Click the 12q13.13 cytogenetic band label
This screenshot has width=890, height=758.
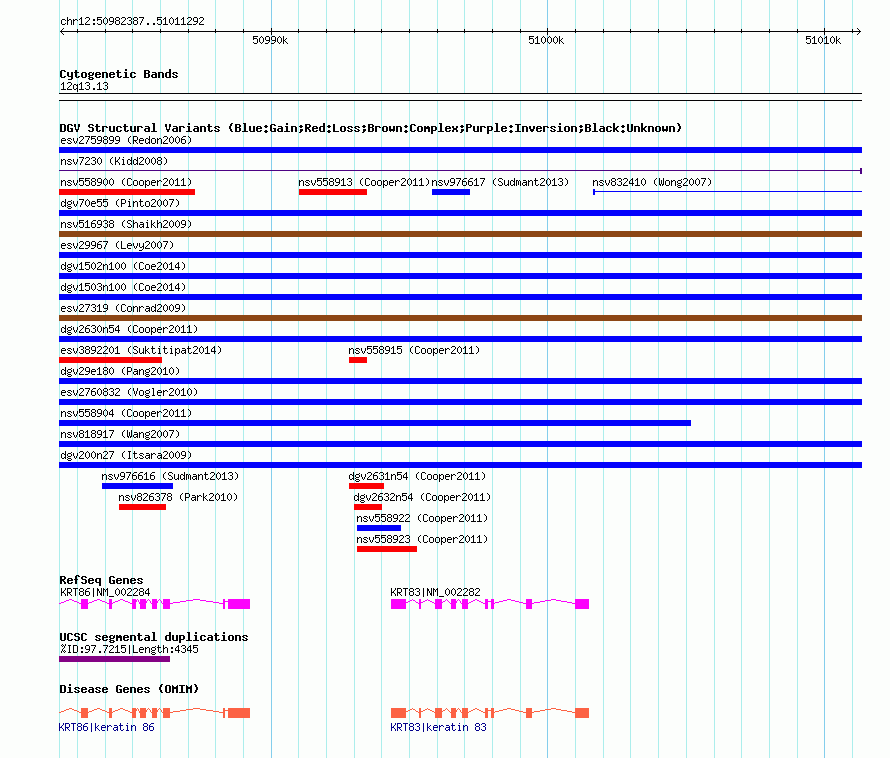point(84,86)
